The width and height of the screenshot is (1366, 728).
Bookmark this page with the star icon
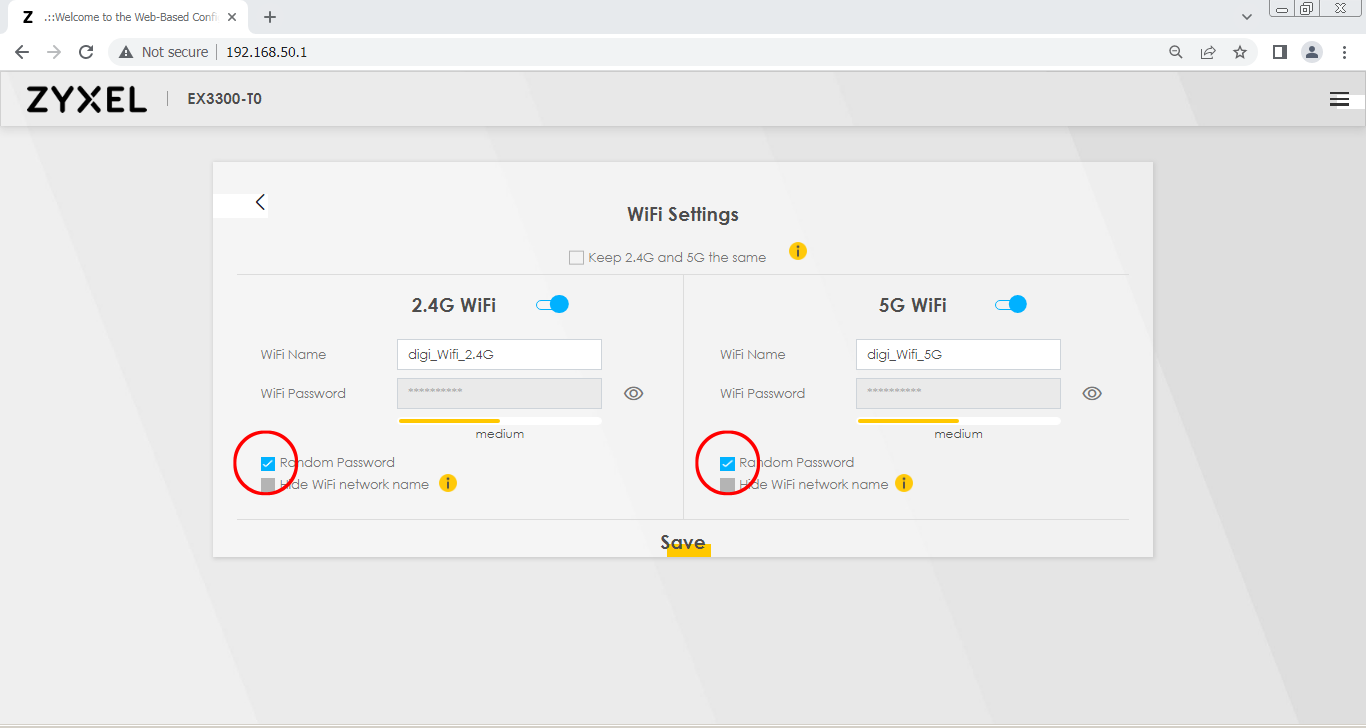[x=1240, y=52]
